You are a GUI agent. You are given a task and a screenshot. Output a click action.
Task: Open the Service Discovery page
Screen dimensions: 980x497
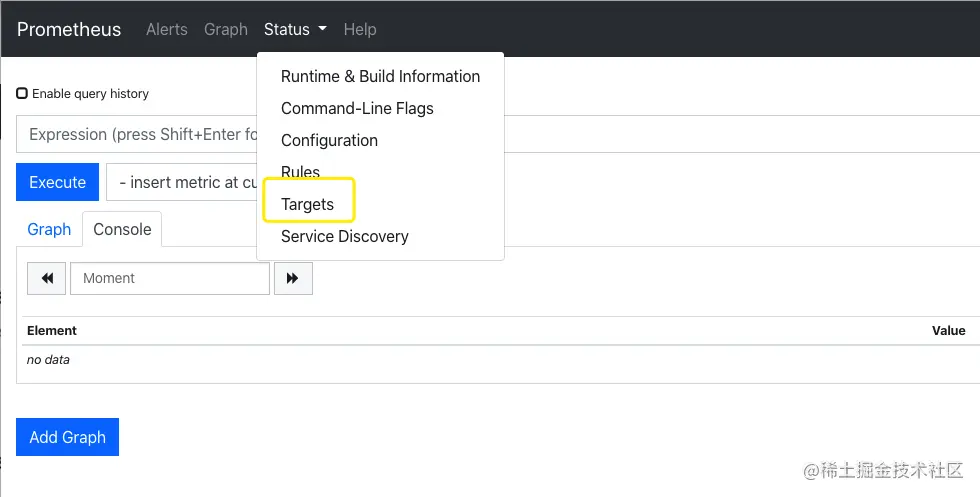[344, 236]
